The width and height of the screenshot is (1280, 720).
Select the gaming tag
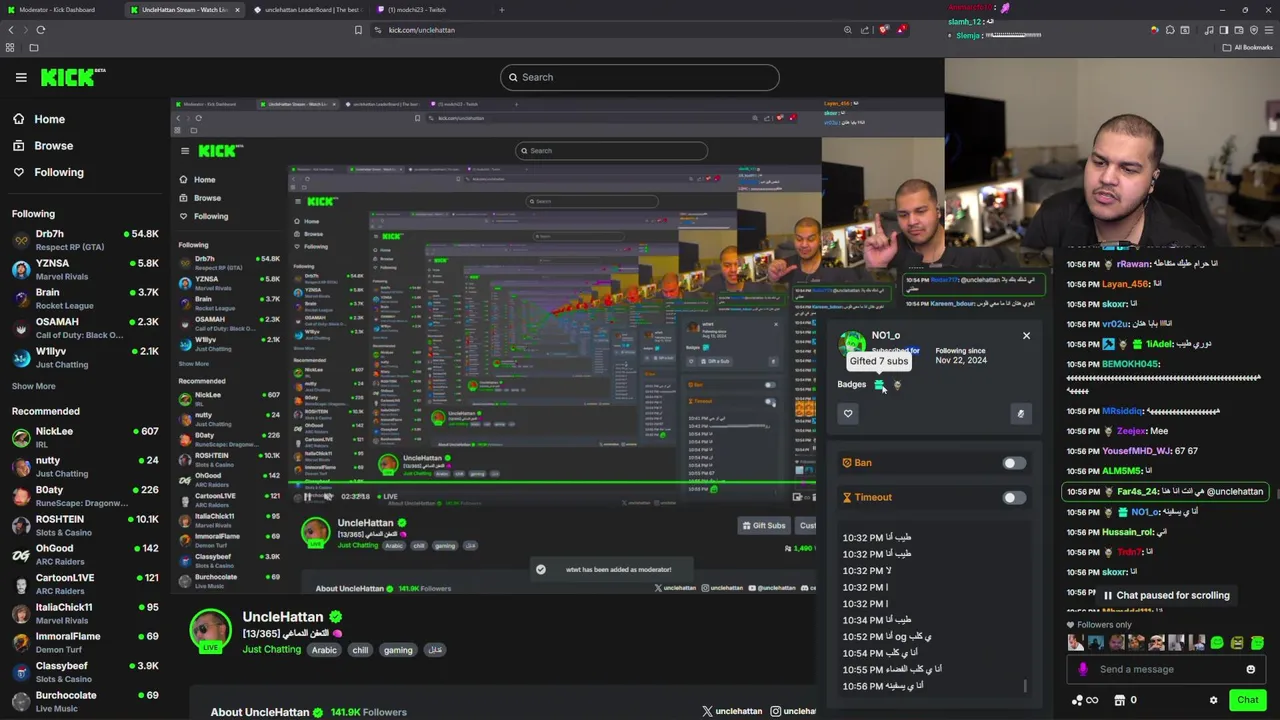tap(398, 650)
